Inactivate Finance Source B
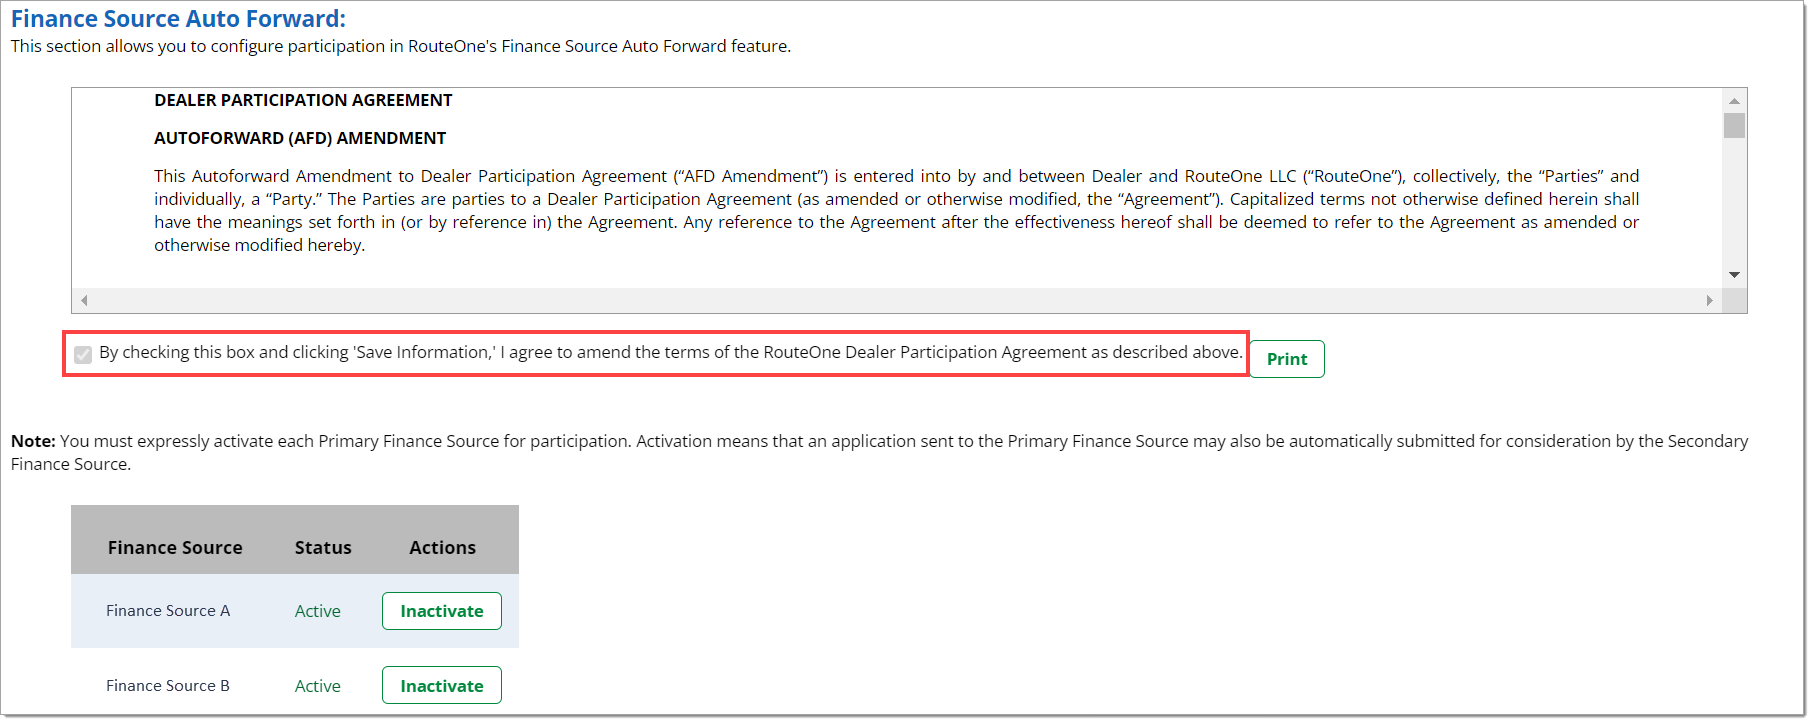Viewport: 1811px width, 722px height. [441, 685]
